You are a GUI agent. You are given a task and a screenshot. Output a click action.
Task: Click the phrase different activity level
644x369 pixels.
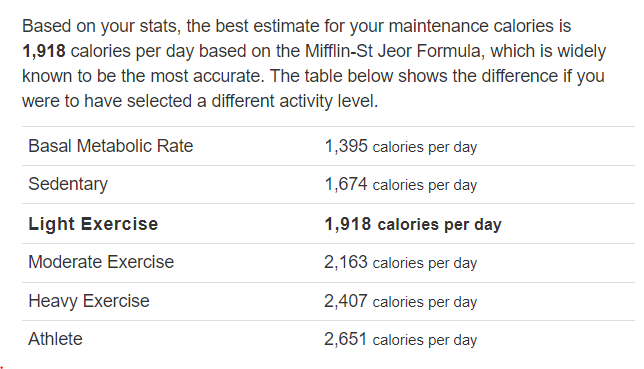coord(294,101)
